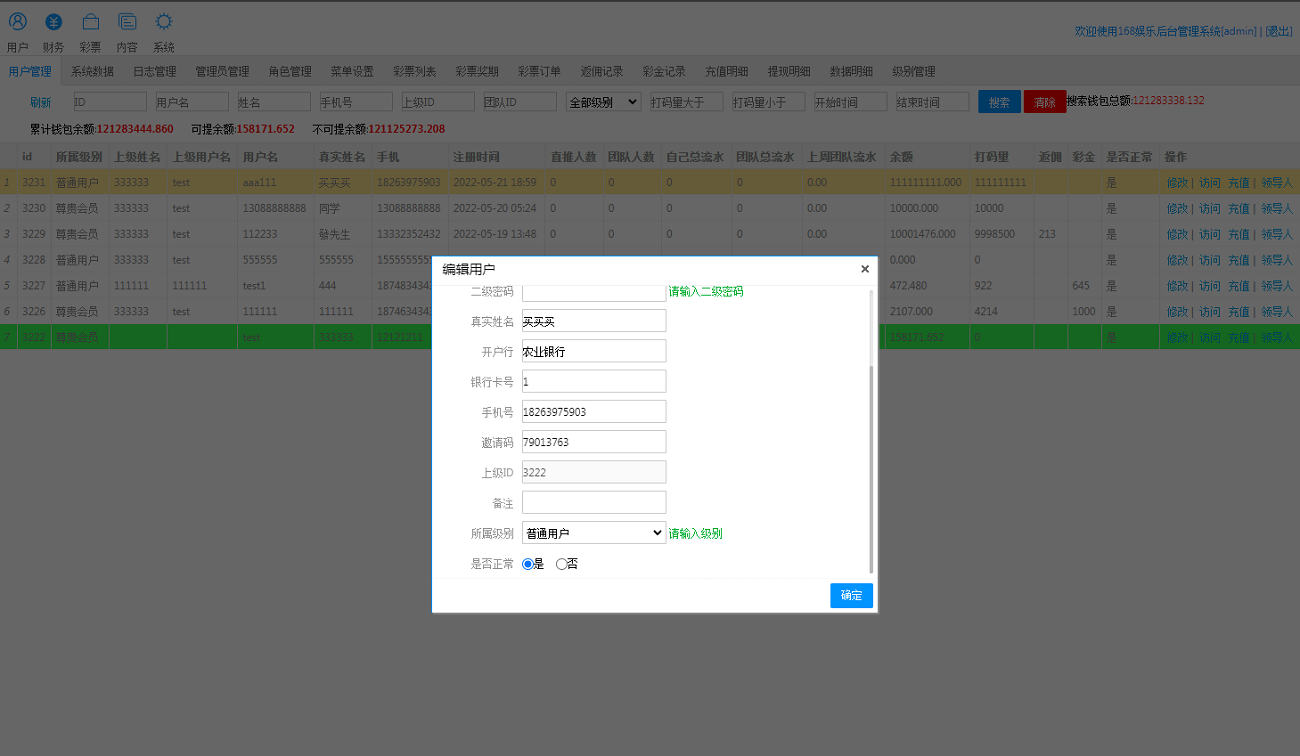
Task: Select 是 radio for 是否正常
Action: click(528, 564)
